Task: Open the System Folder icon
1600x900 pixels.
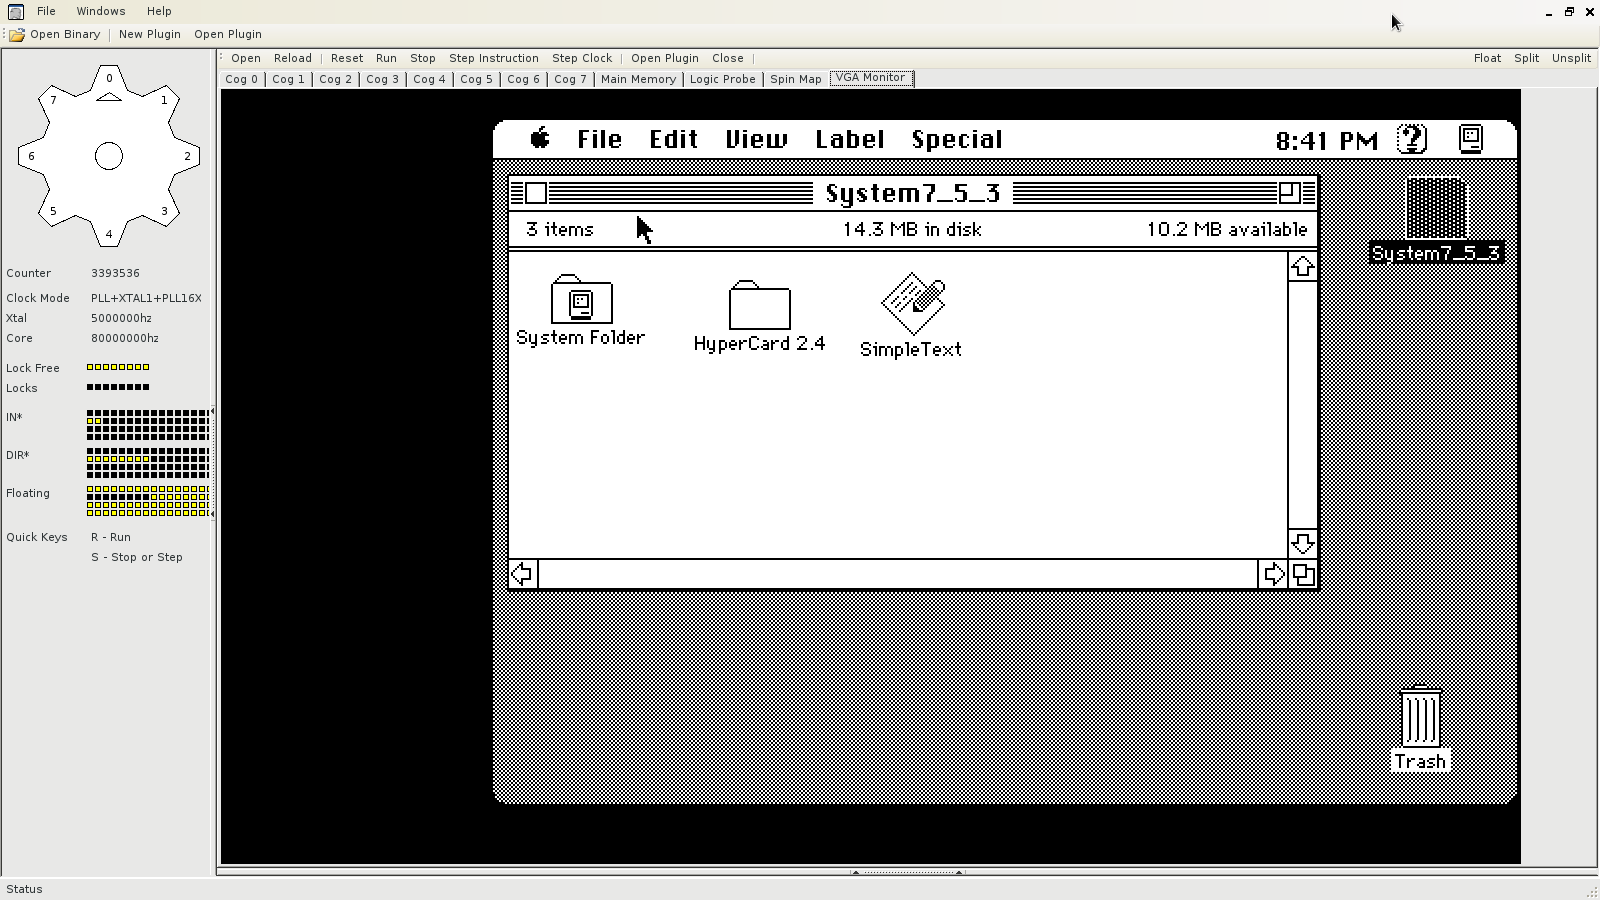Action: coord(581,299)
